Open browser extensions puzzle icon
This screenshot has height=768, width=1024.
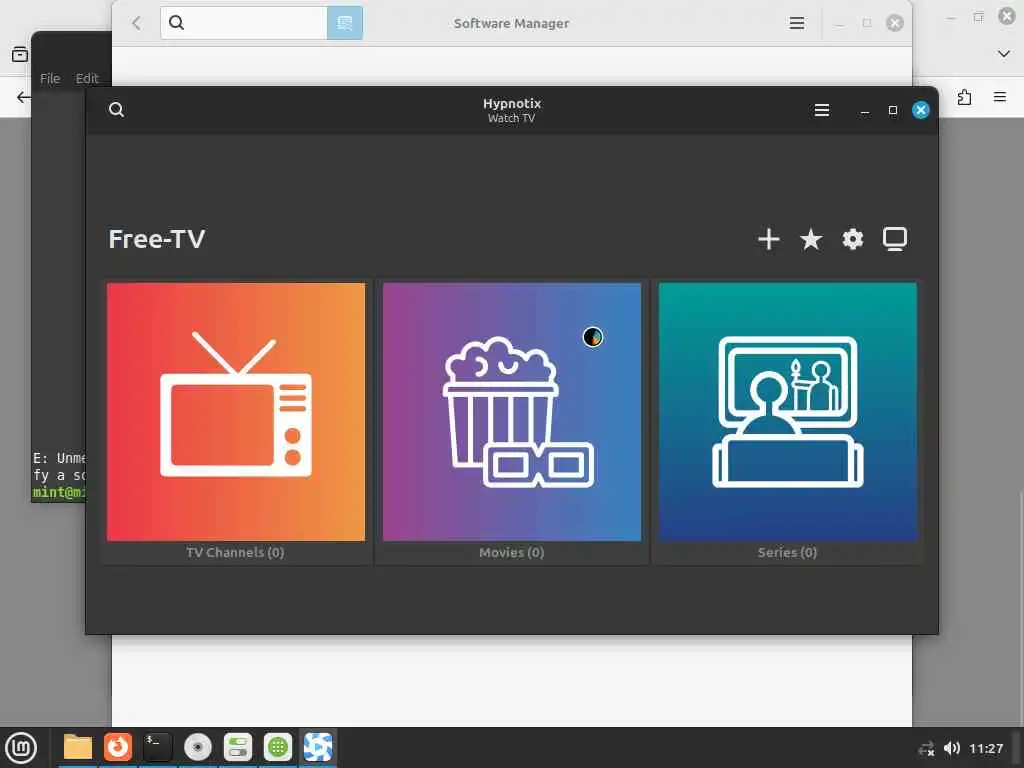click(x=964, y=97)
